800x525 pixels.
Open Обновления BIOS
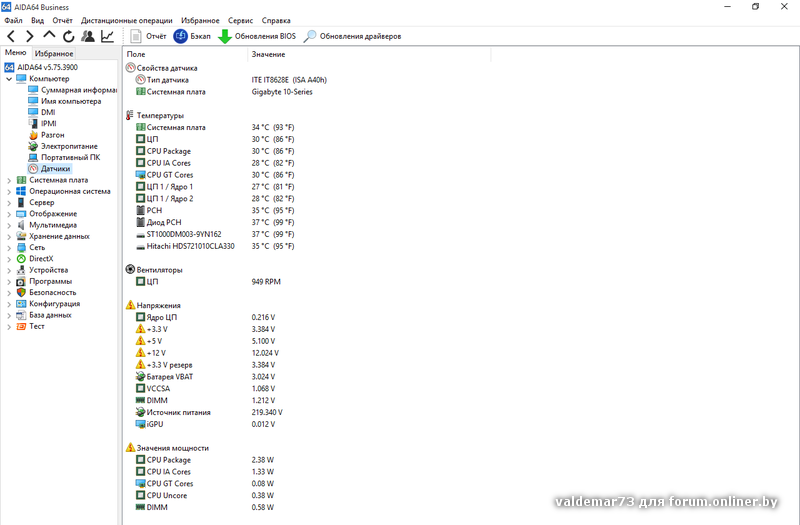[257, 36]
